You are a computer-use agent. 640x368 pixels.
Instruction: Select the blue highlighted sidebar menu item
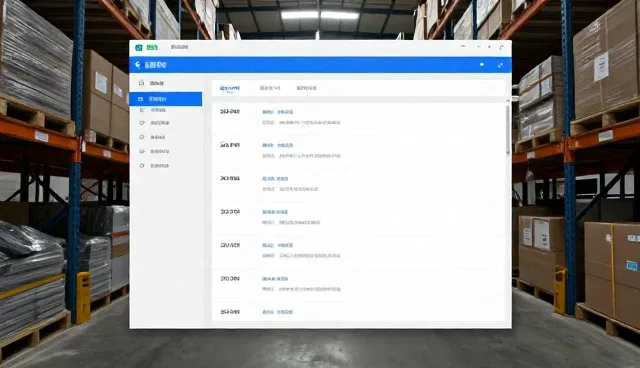[x=166, y=99]
